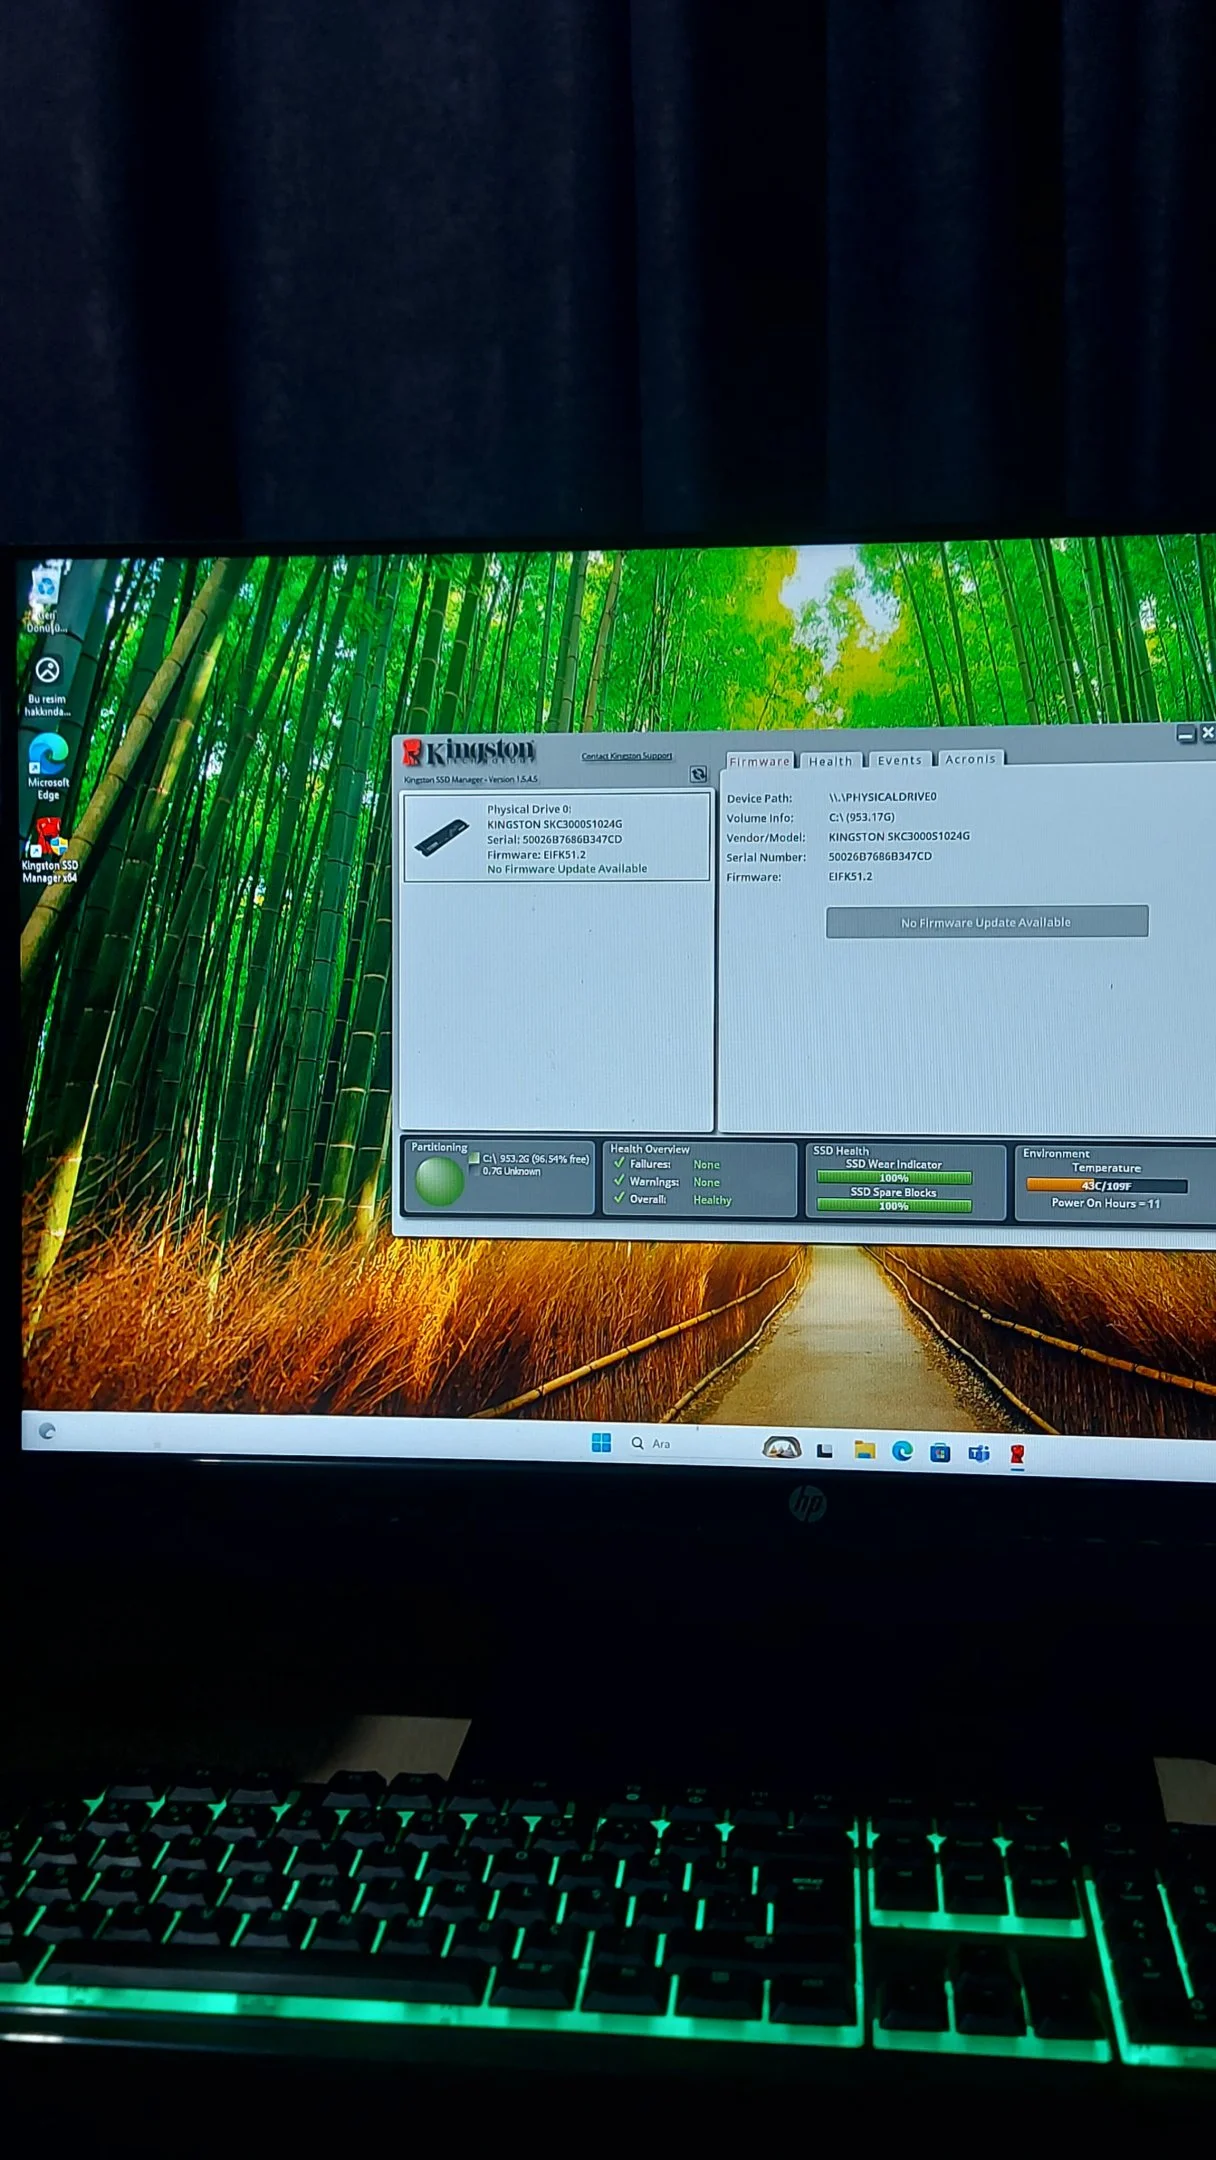
Task: Open the Kingston SSD Manager desktop shortcut
Action: [x=49, y=850]
